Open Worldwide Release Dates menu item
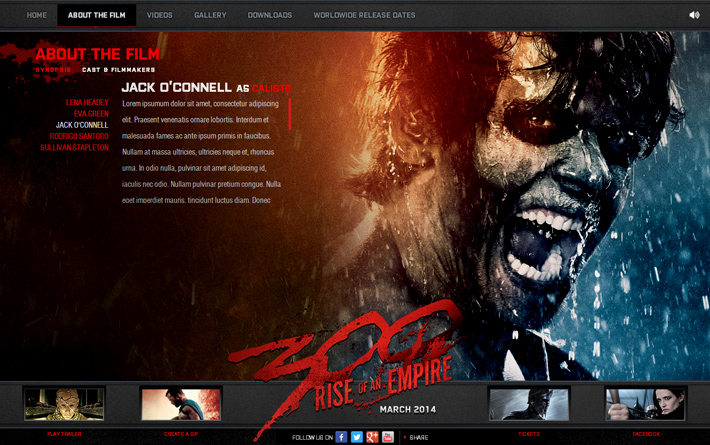710x445 pixels. (365, 15)
